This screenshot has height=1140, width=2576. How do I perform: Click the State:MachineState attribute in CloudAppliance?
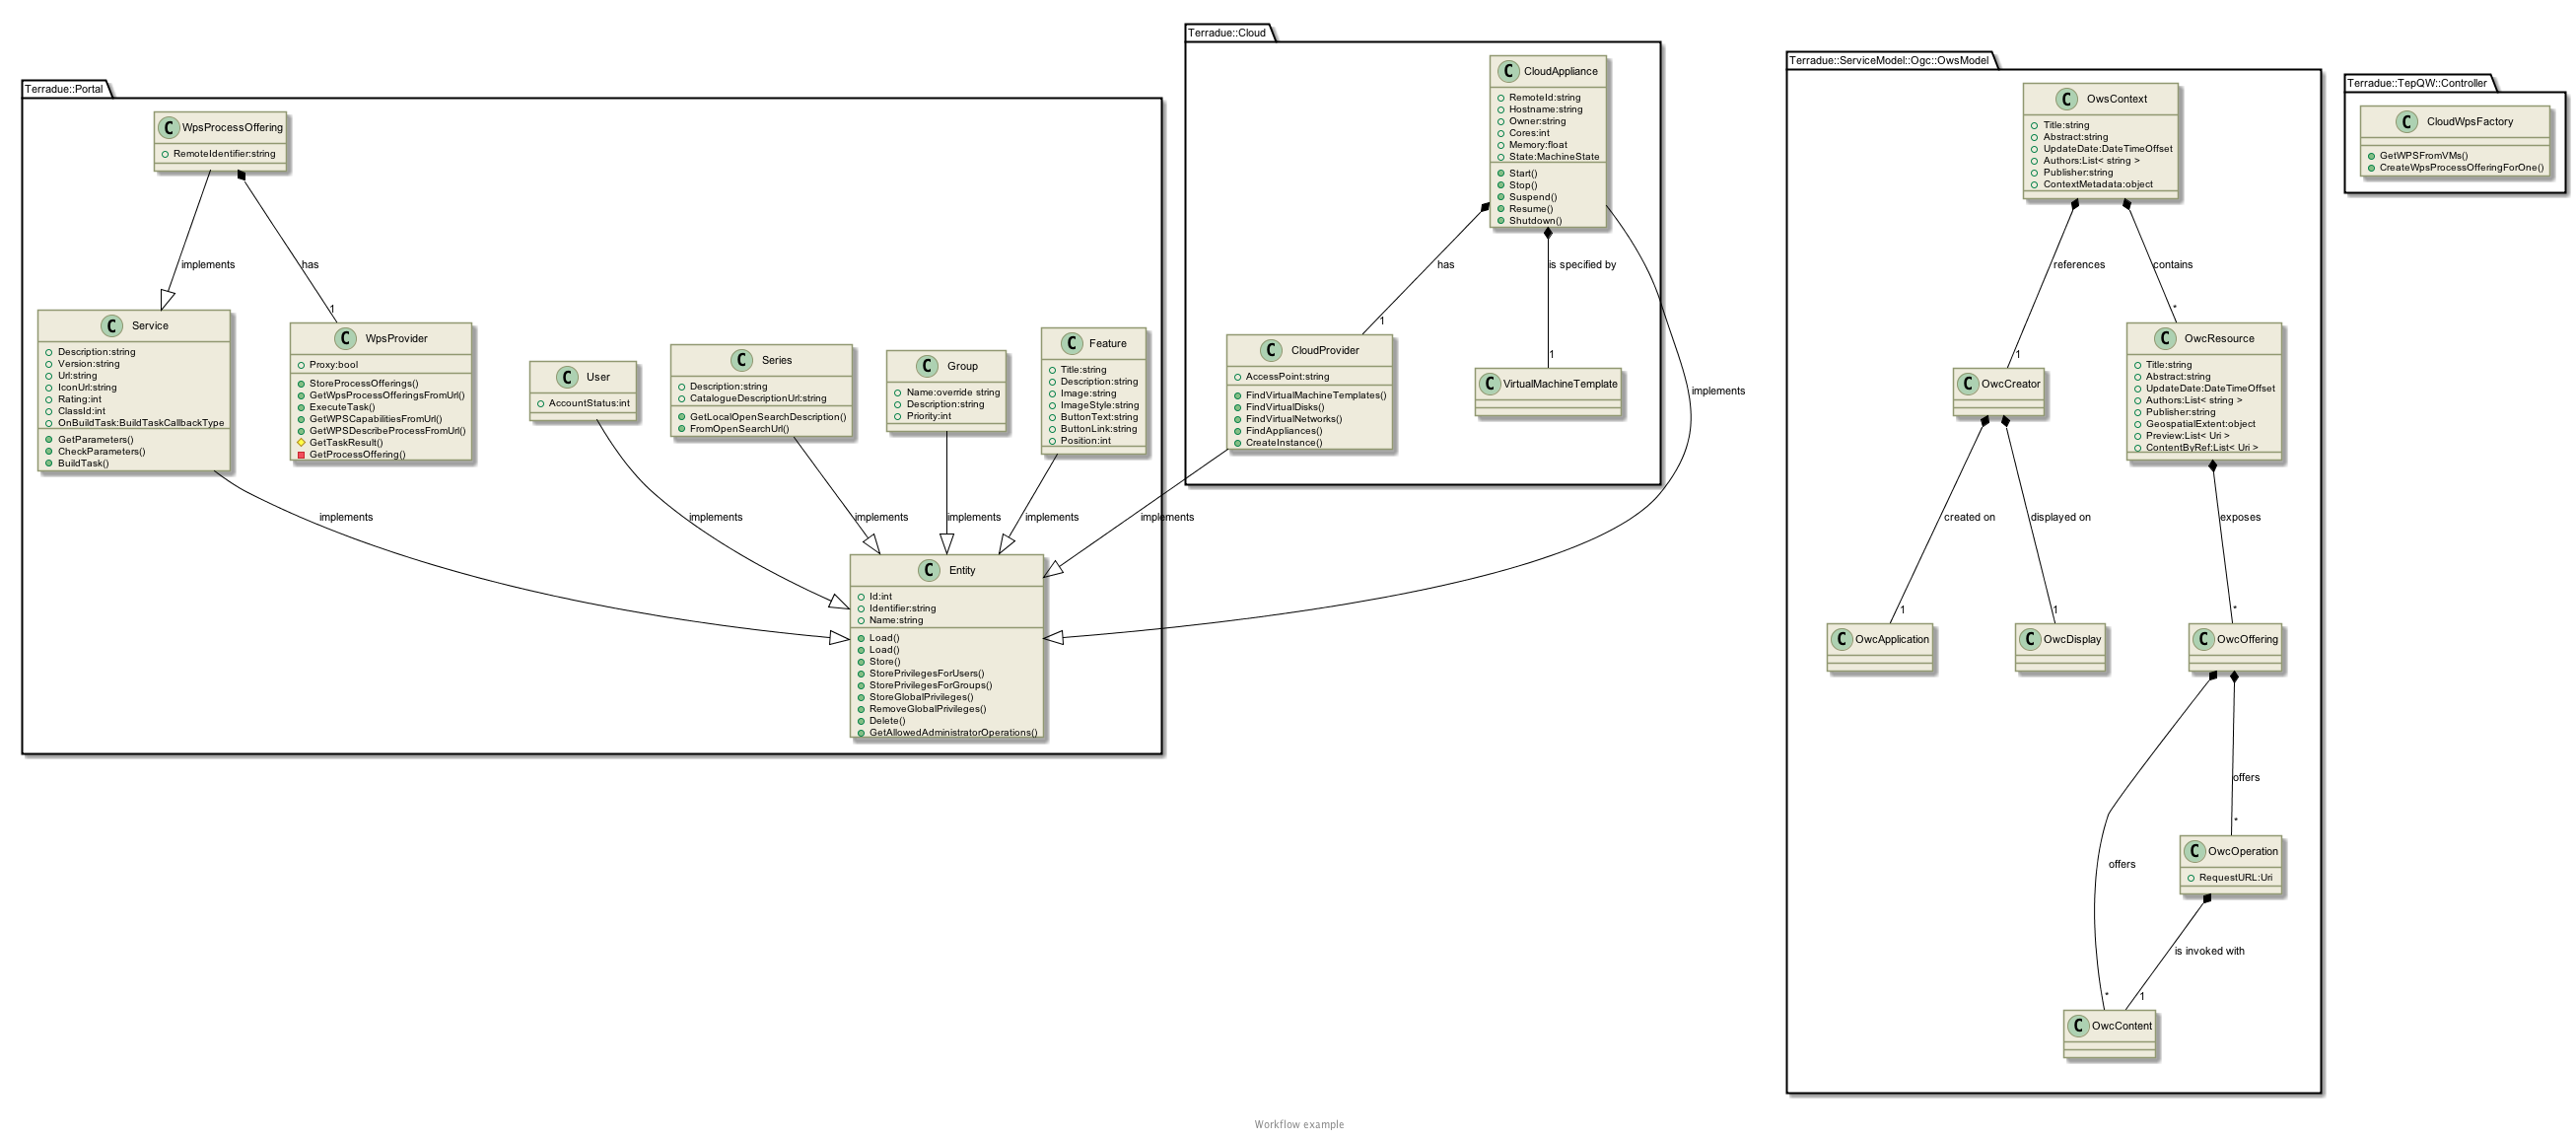[1554, 157]
